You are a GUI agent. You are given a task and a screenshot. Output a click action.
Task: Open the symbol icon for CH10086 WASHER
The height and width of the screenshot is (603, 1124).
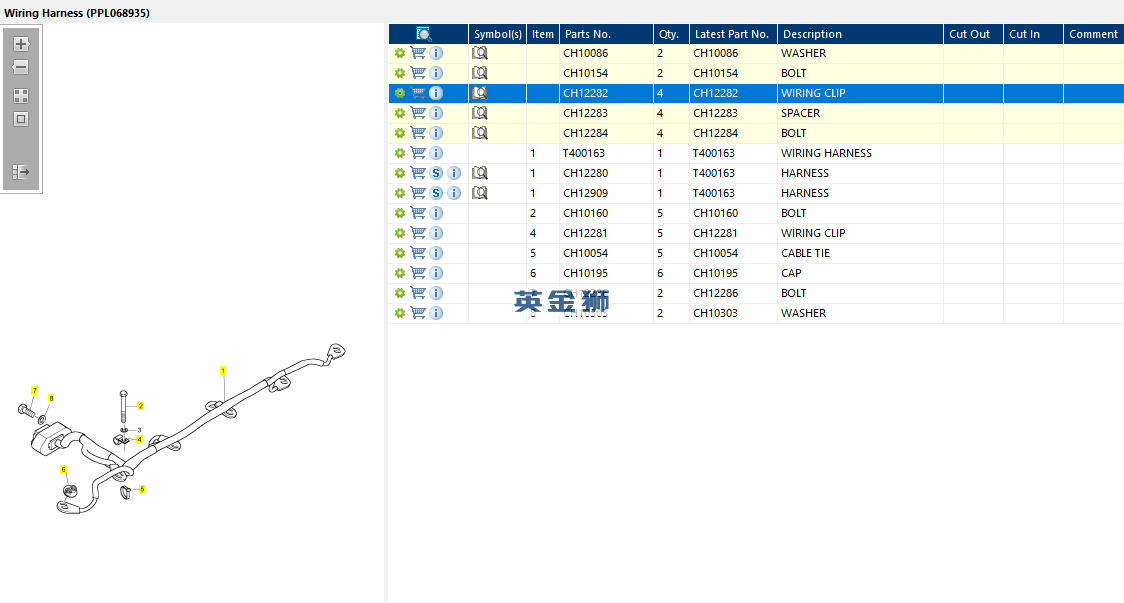[x=480, y=53]
